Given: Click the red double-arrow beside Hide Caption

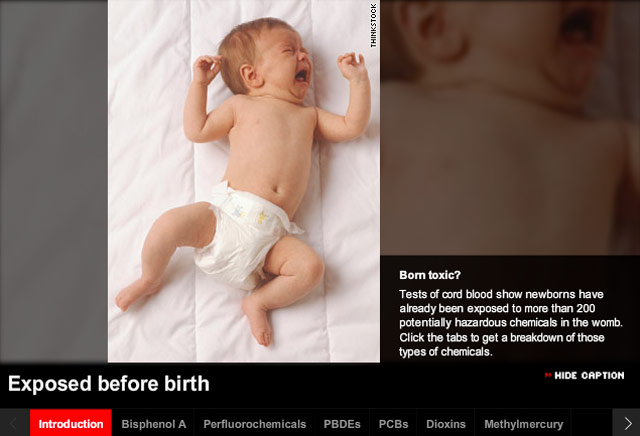Looking at the screenshot, I should coord(548,375).
